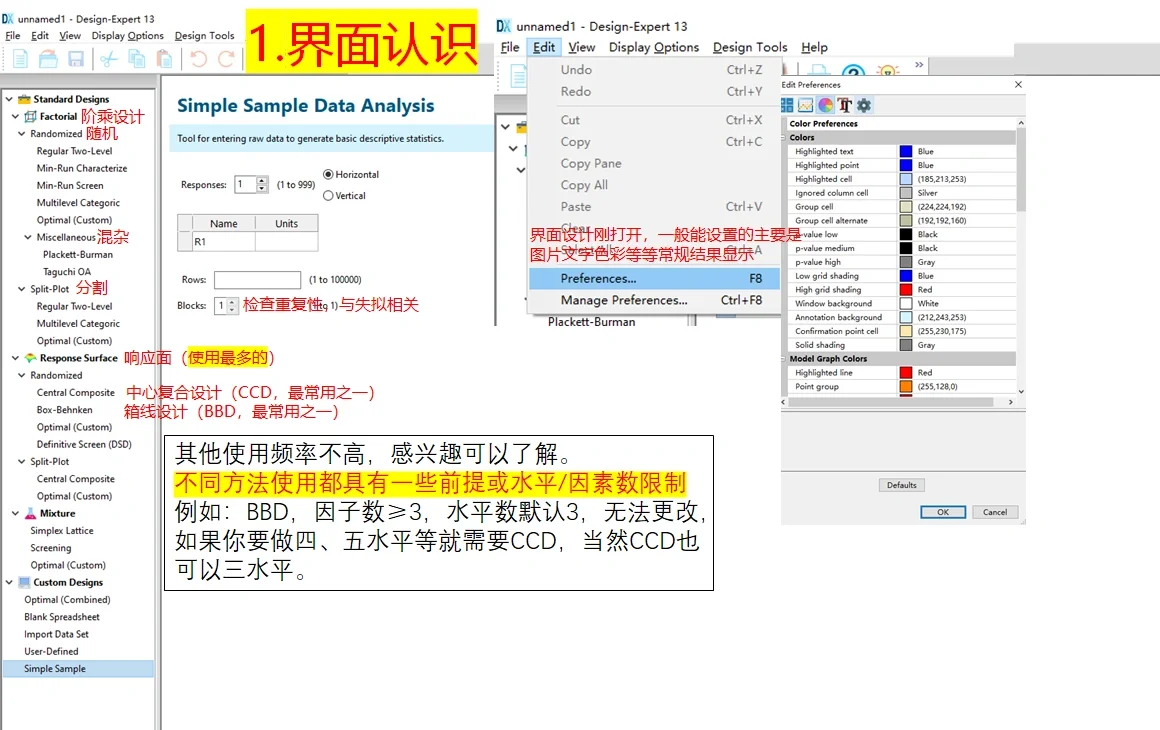
Task: Open Display Options menu in left window
Action: point(127,36)
